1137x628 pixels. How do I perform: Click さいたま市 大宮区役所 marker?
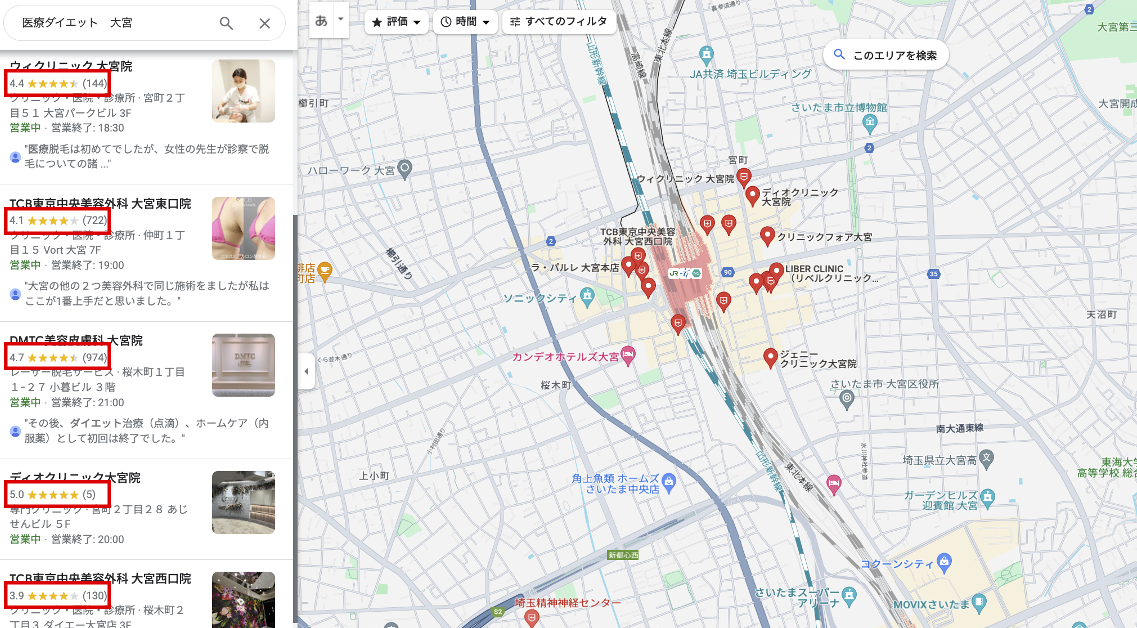point(846,398)
